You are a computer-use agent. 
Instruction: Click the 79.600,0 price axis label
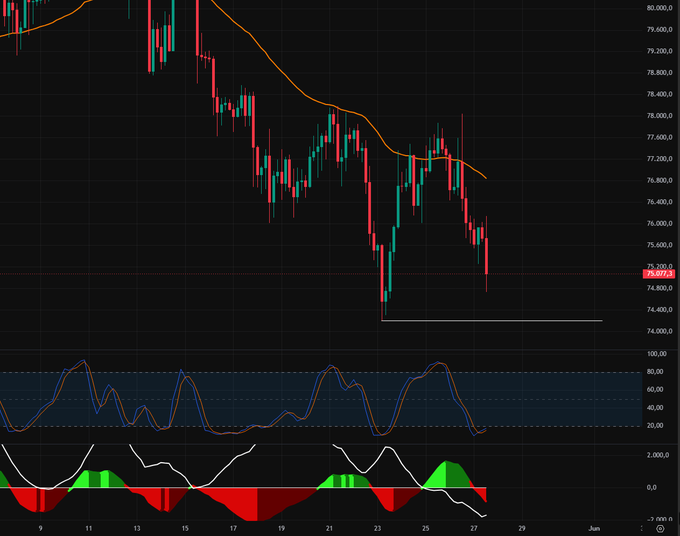(659, 29)
